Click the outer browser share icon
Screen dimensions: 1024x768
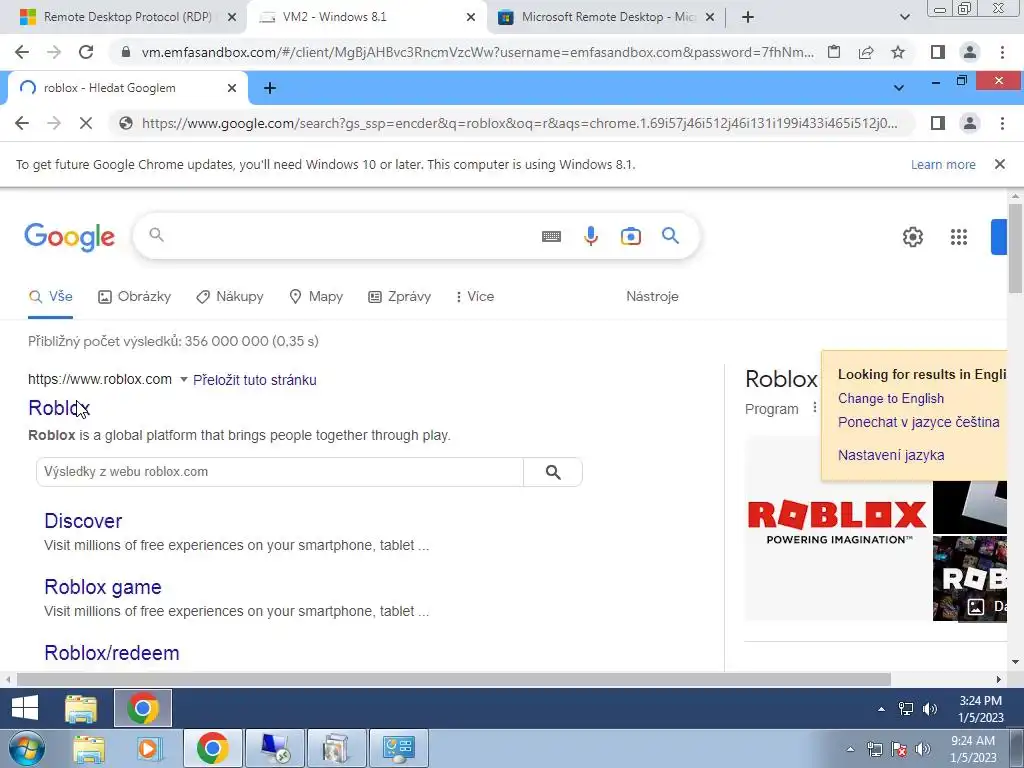tap(866, 52)
